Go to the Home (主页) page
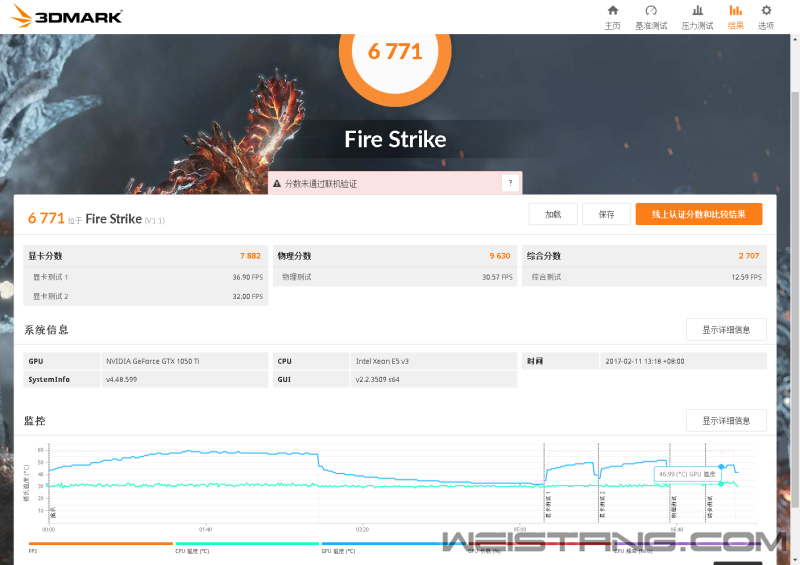Screen dimensions: 800x565 [x=613, y=17]
